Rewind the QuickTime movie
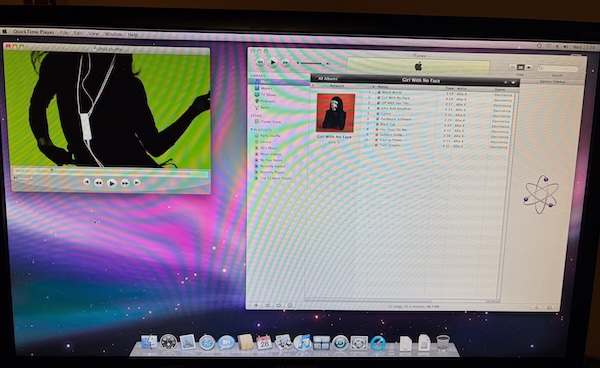 pyautogui.click(x=98, y=183)
